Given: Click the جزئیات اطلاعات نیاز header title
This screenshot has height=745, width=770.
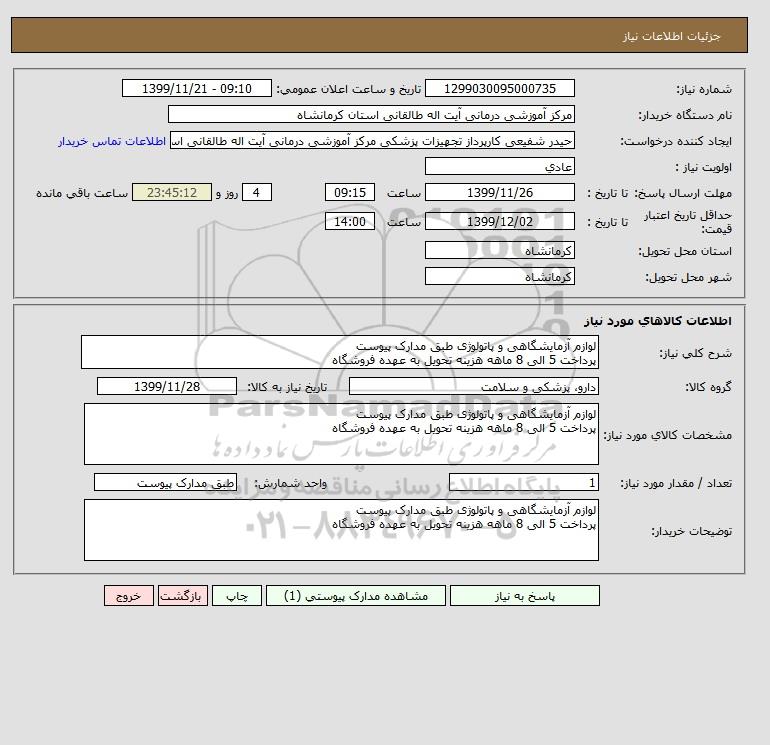Looking at the screenshot, I should coord(671,36).
